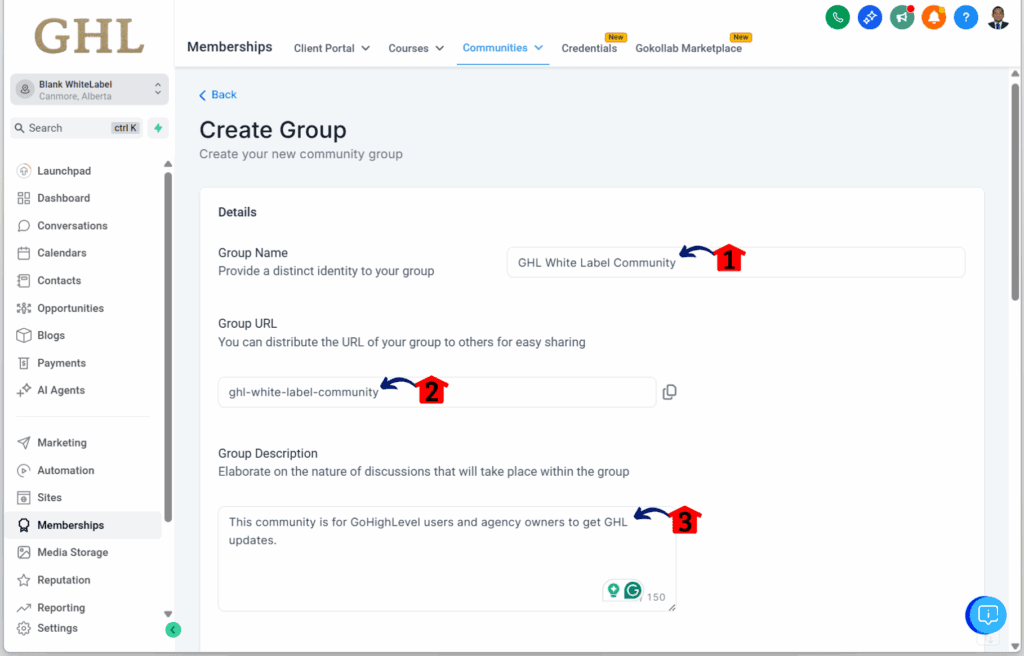
Task: Click the Memberships header title
Action: pyautogui.click(x=229, y=47)
